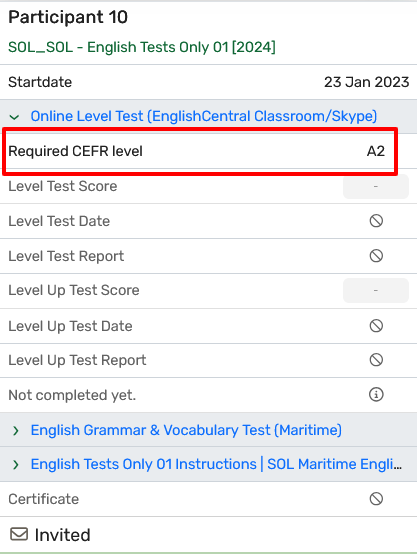Click the Level Test Date unavailable icon

point(376,221)
